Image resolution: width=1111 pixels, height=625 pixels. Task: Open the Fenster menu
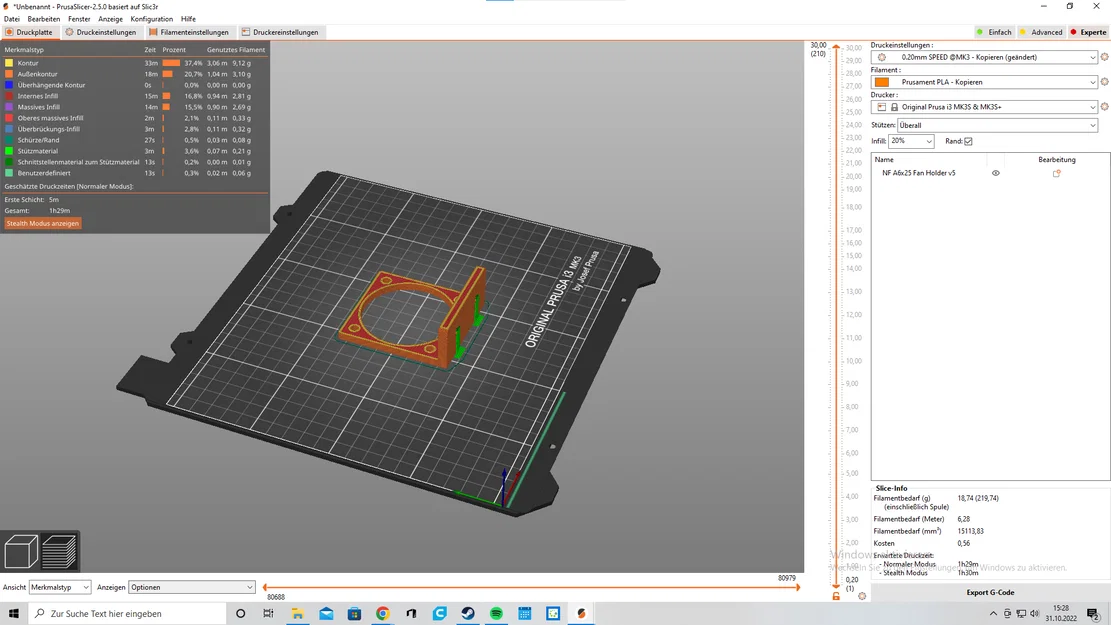click(x=79, y=19)
